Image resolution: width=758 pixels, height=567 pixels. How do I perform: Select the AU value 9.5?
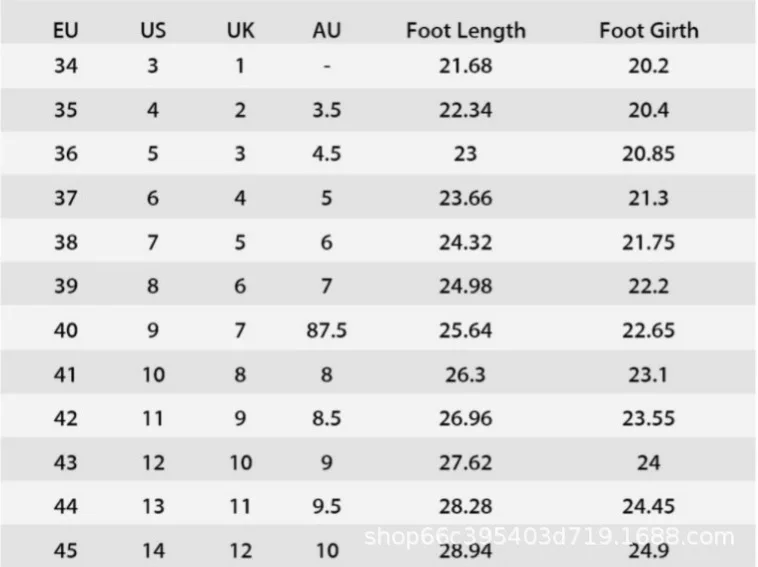coord(326,506)
